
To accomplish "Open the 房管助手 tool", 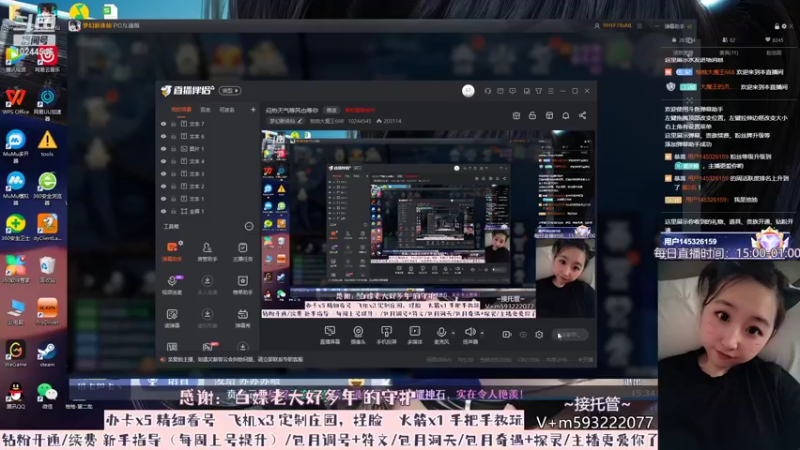I will (x=207, y=252).
